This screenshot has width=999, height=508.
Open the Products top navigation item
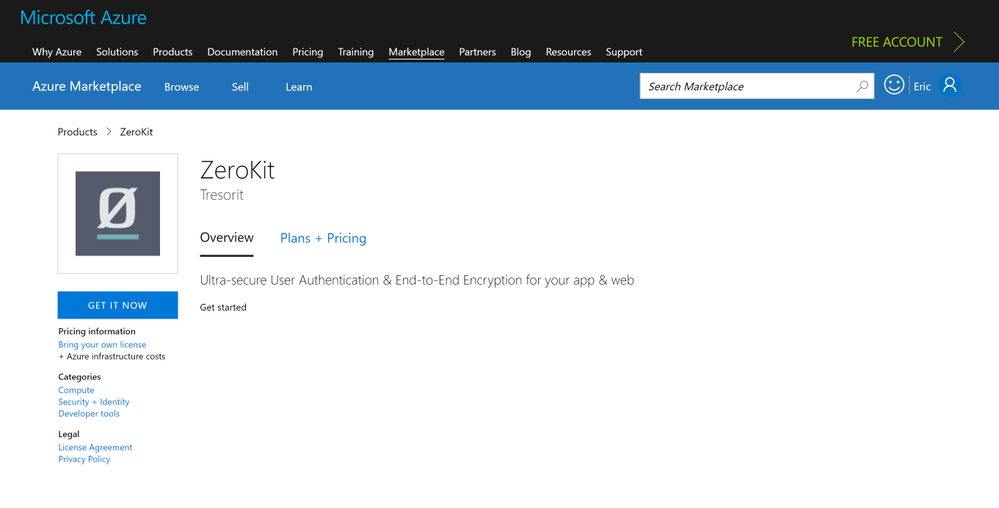(173, 52)
